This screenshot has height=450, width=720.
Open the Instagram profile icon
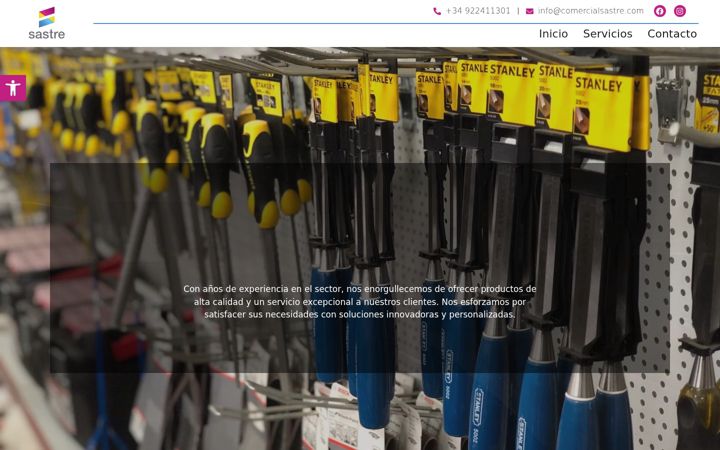coord(680,11)
